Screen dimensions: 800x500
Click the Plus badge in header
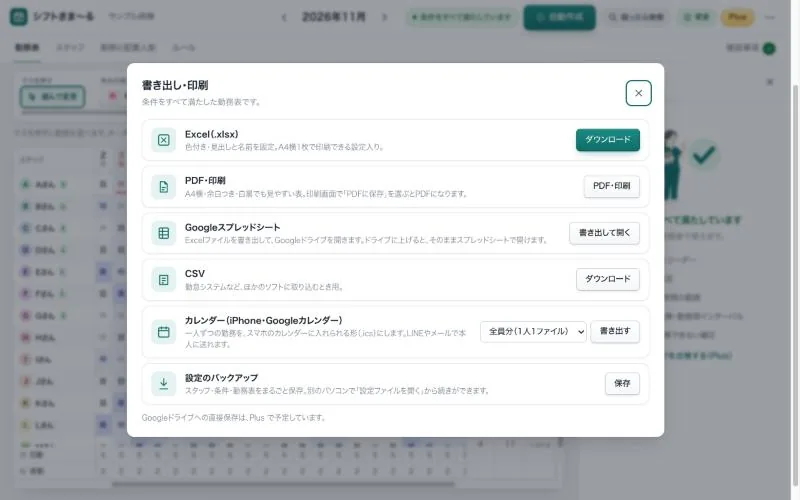tap(737, 17)
